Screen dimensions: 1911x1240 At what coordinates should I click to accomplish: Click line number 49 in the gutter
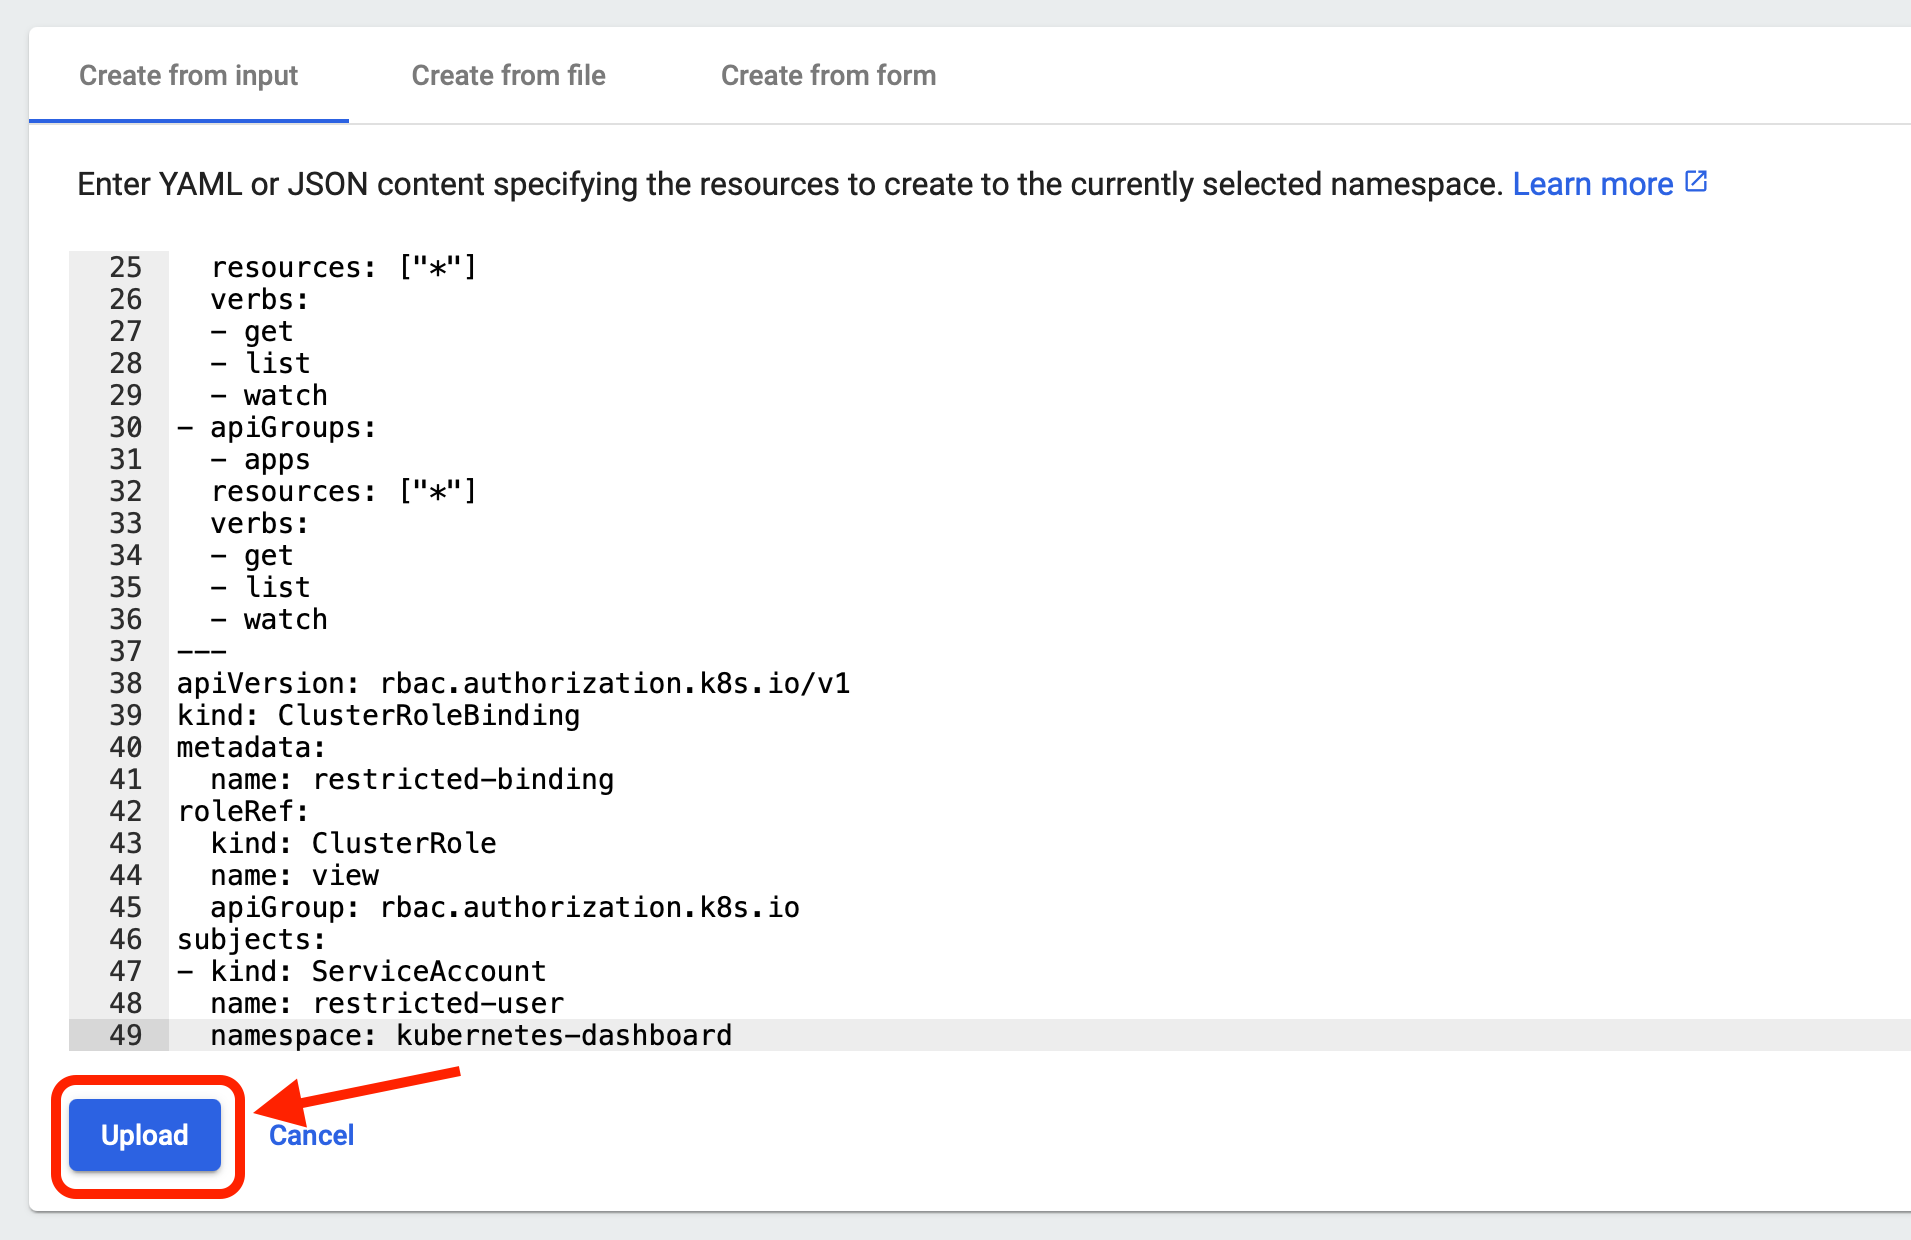[x=126, y=1035]
